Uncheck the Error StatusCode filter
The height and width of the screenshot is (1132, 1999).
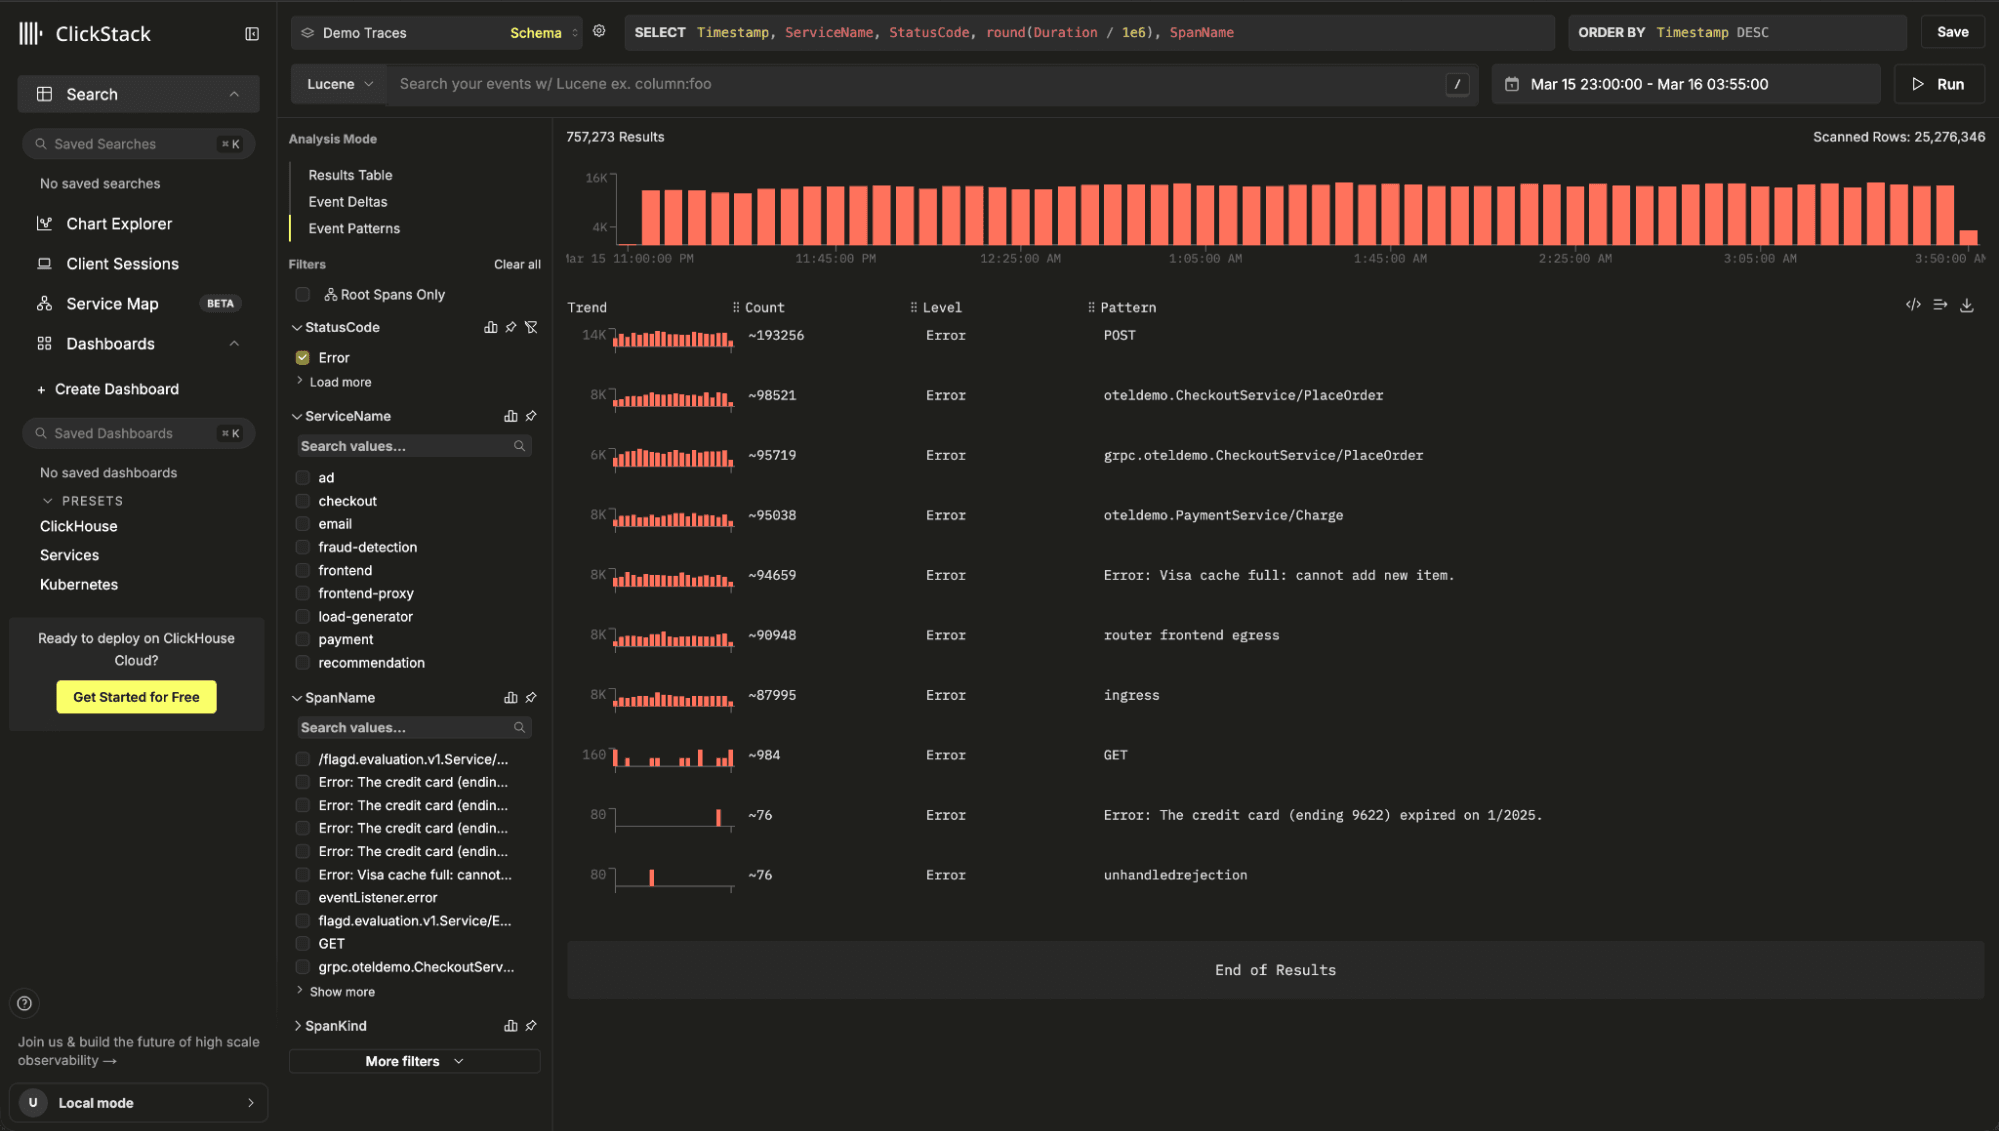[302, 358]
